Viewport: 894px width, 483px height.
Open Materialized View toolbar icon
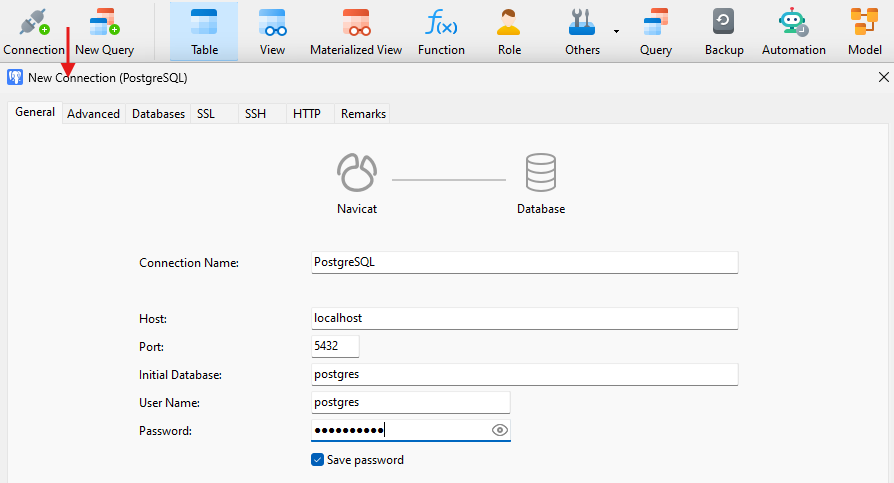(356, 32)
